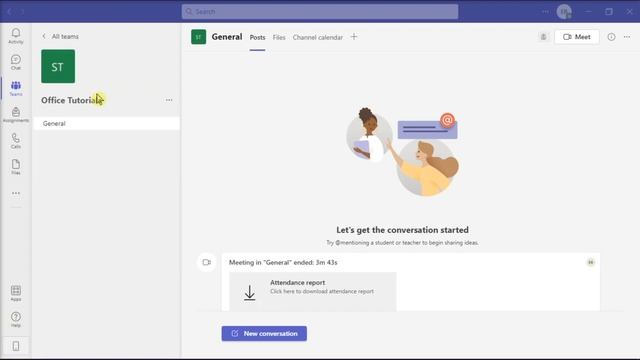This screenshot has height=360, width=640.
Task: Show more apps via sidebar ellipsis
Action: click(x=16, y=193)
